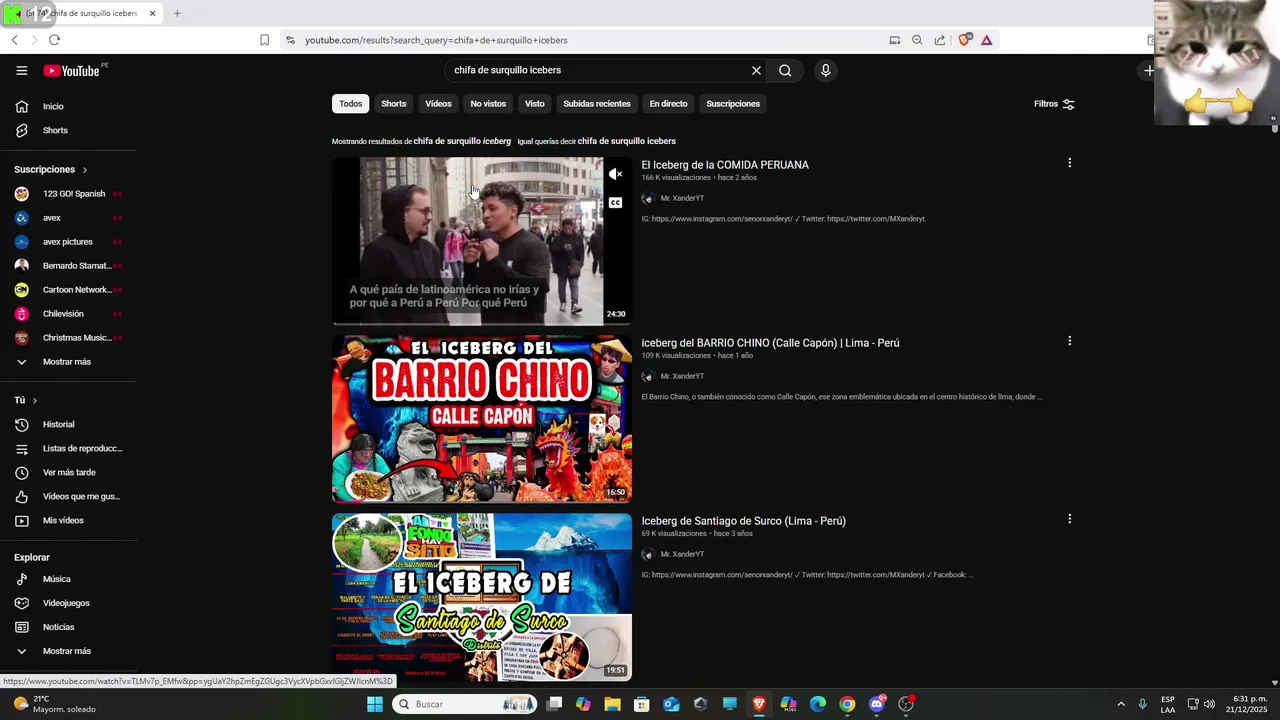Clear the search box with the X
Viewport: 1280px width, 720px height.
click(x=756, y=71)
